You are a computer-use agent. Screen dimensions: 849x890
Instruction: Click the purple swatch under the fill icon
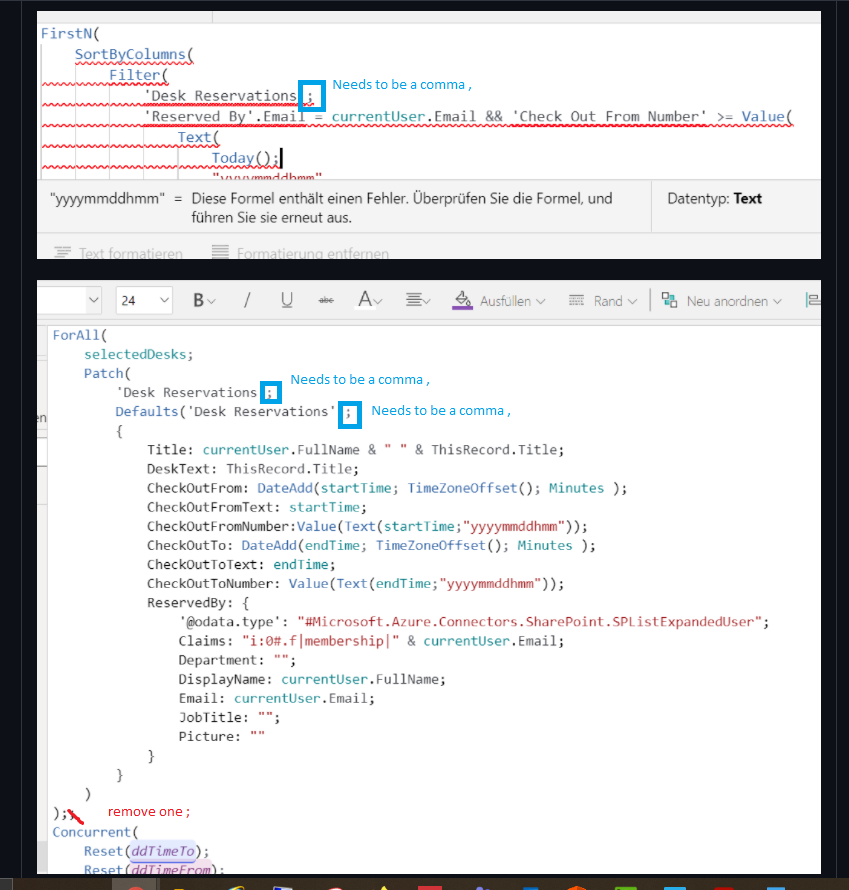click(462, 308)
